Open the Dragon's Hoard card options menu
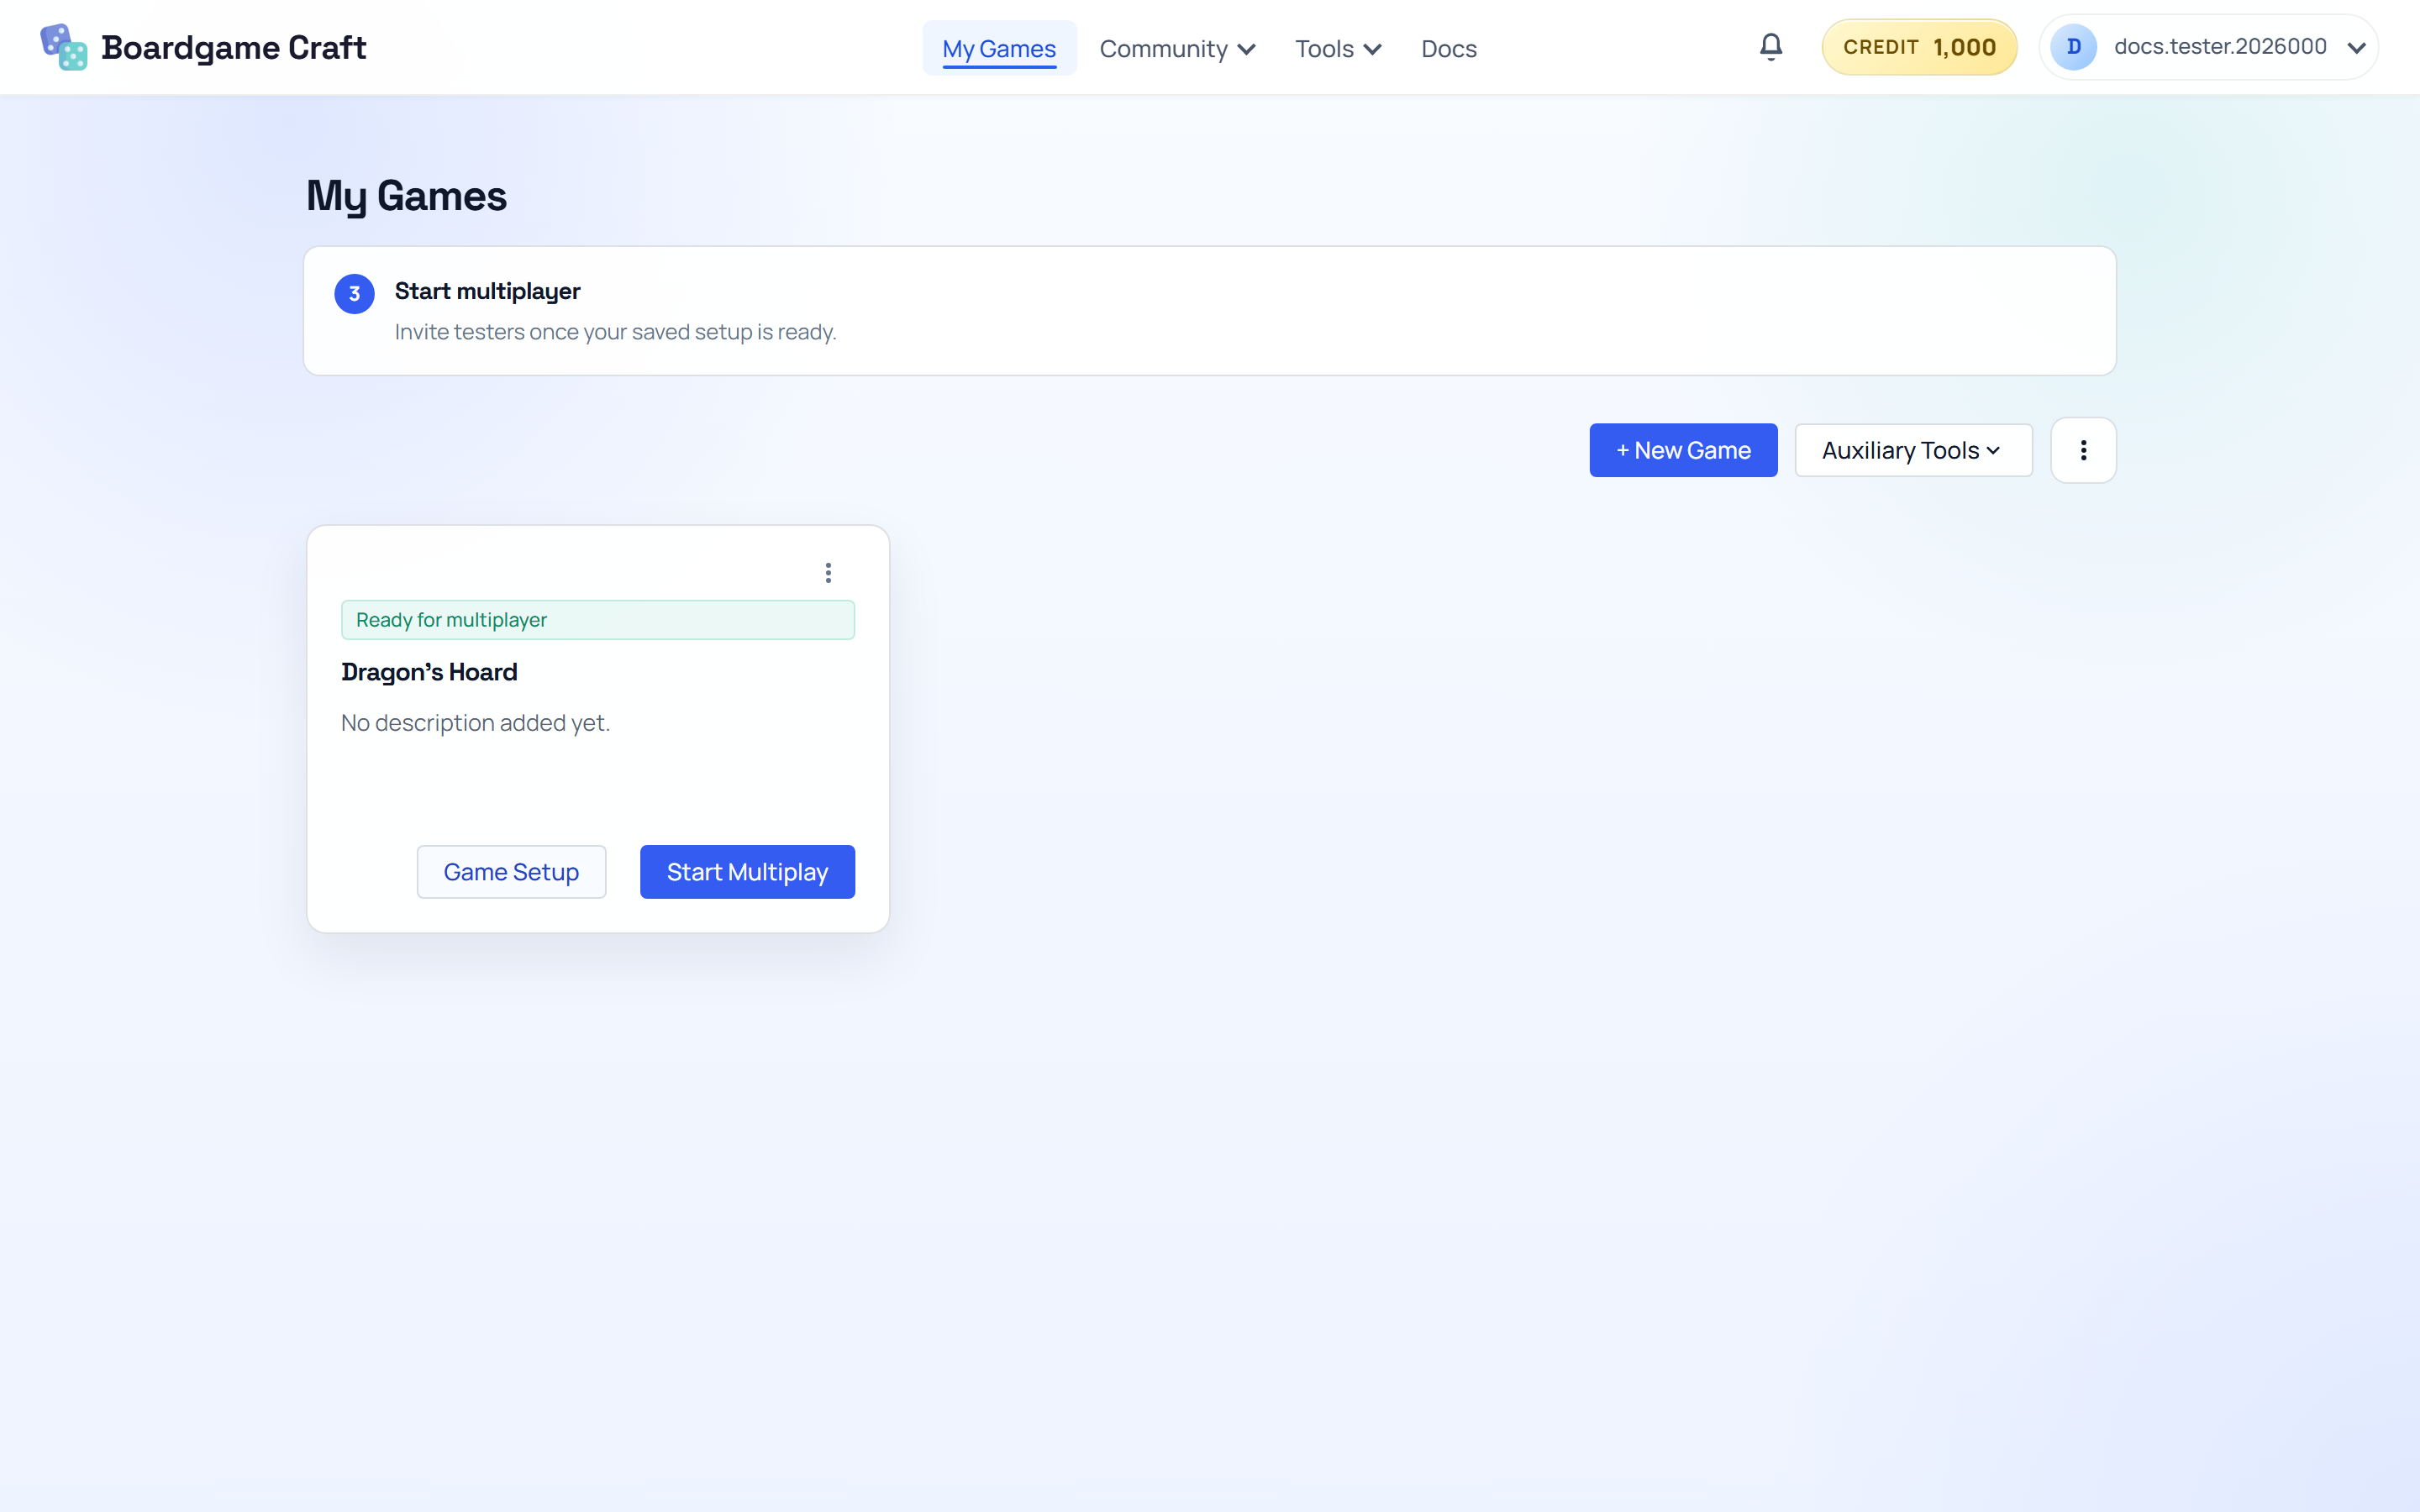2420x1512 pixels. [828, 572]
